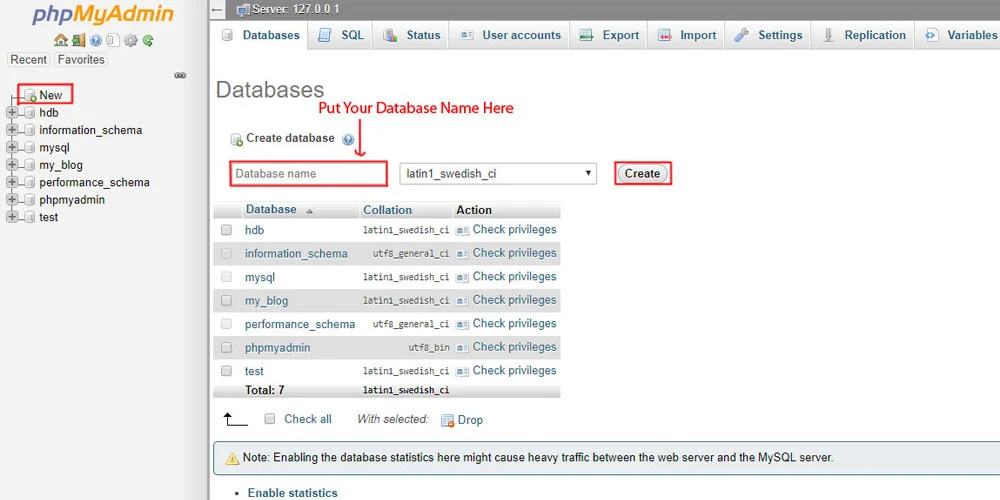Click the my_blog database icon in the tree
Screen dimensions: 1000x500
click(x=29, y=165)
